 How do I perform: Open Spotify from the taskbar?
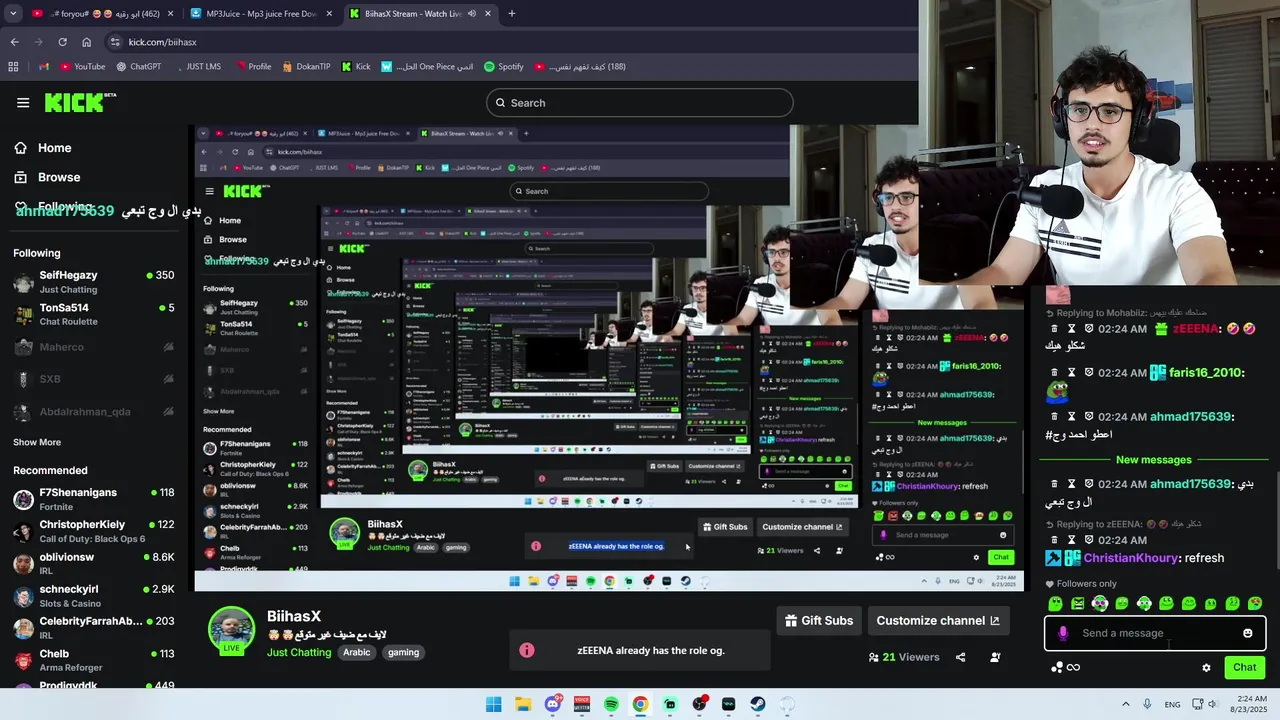coord(611,704)
